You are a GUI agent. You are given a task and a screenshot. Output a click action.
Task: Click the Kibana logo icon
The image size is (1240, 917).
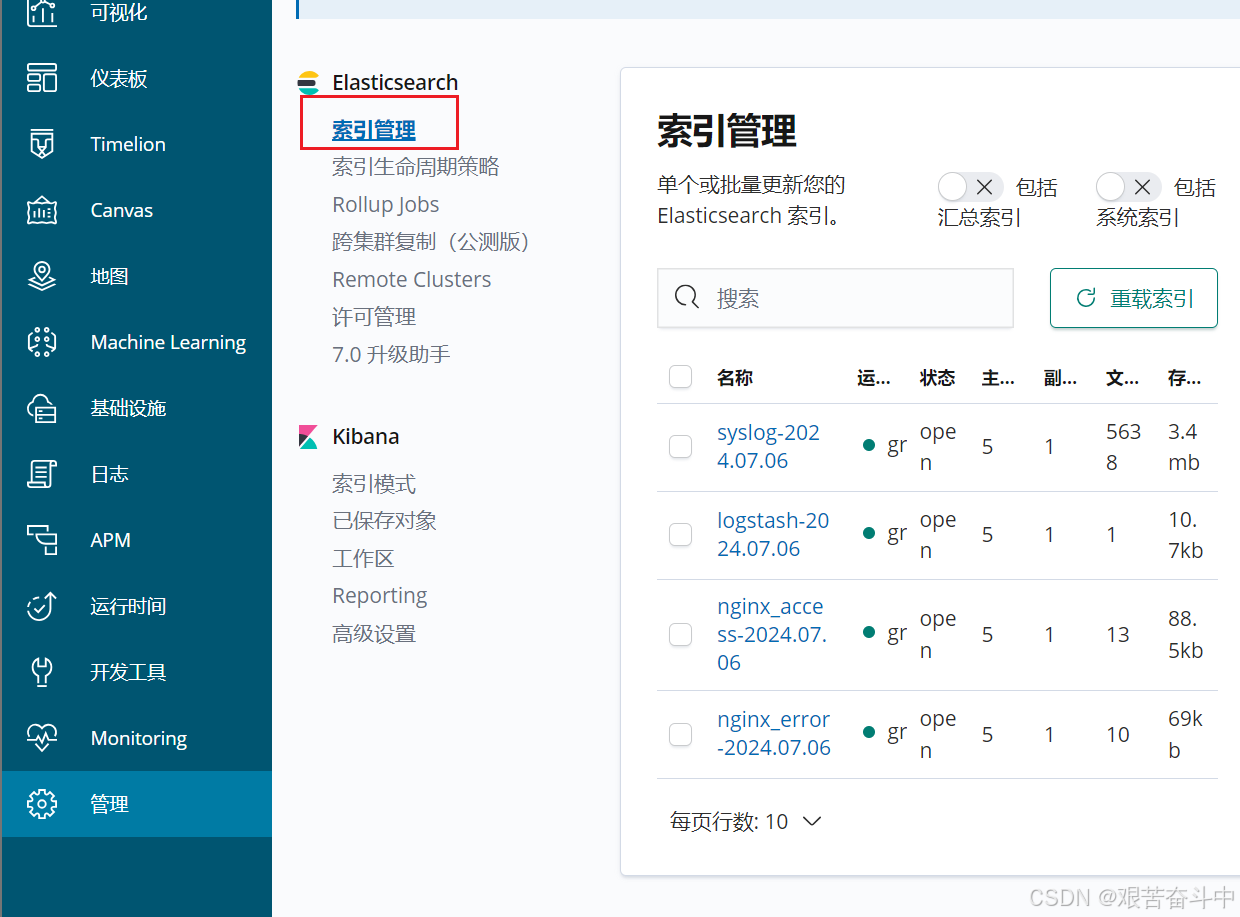(x=309, y=437)
